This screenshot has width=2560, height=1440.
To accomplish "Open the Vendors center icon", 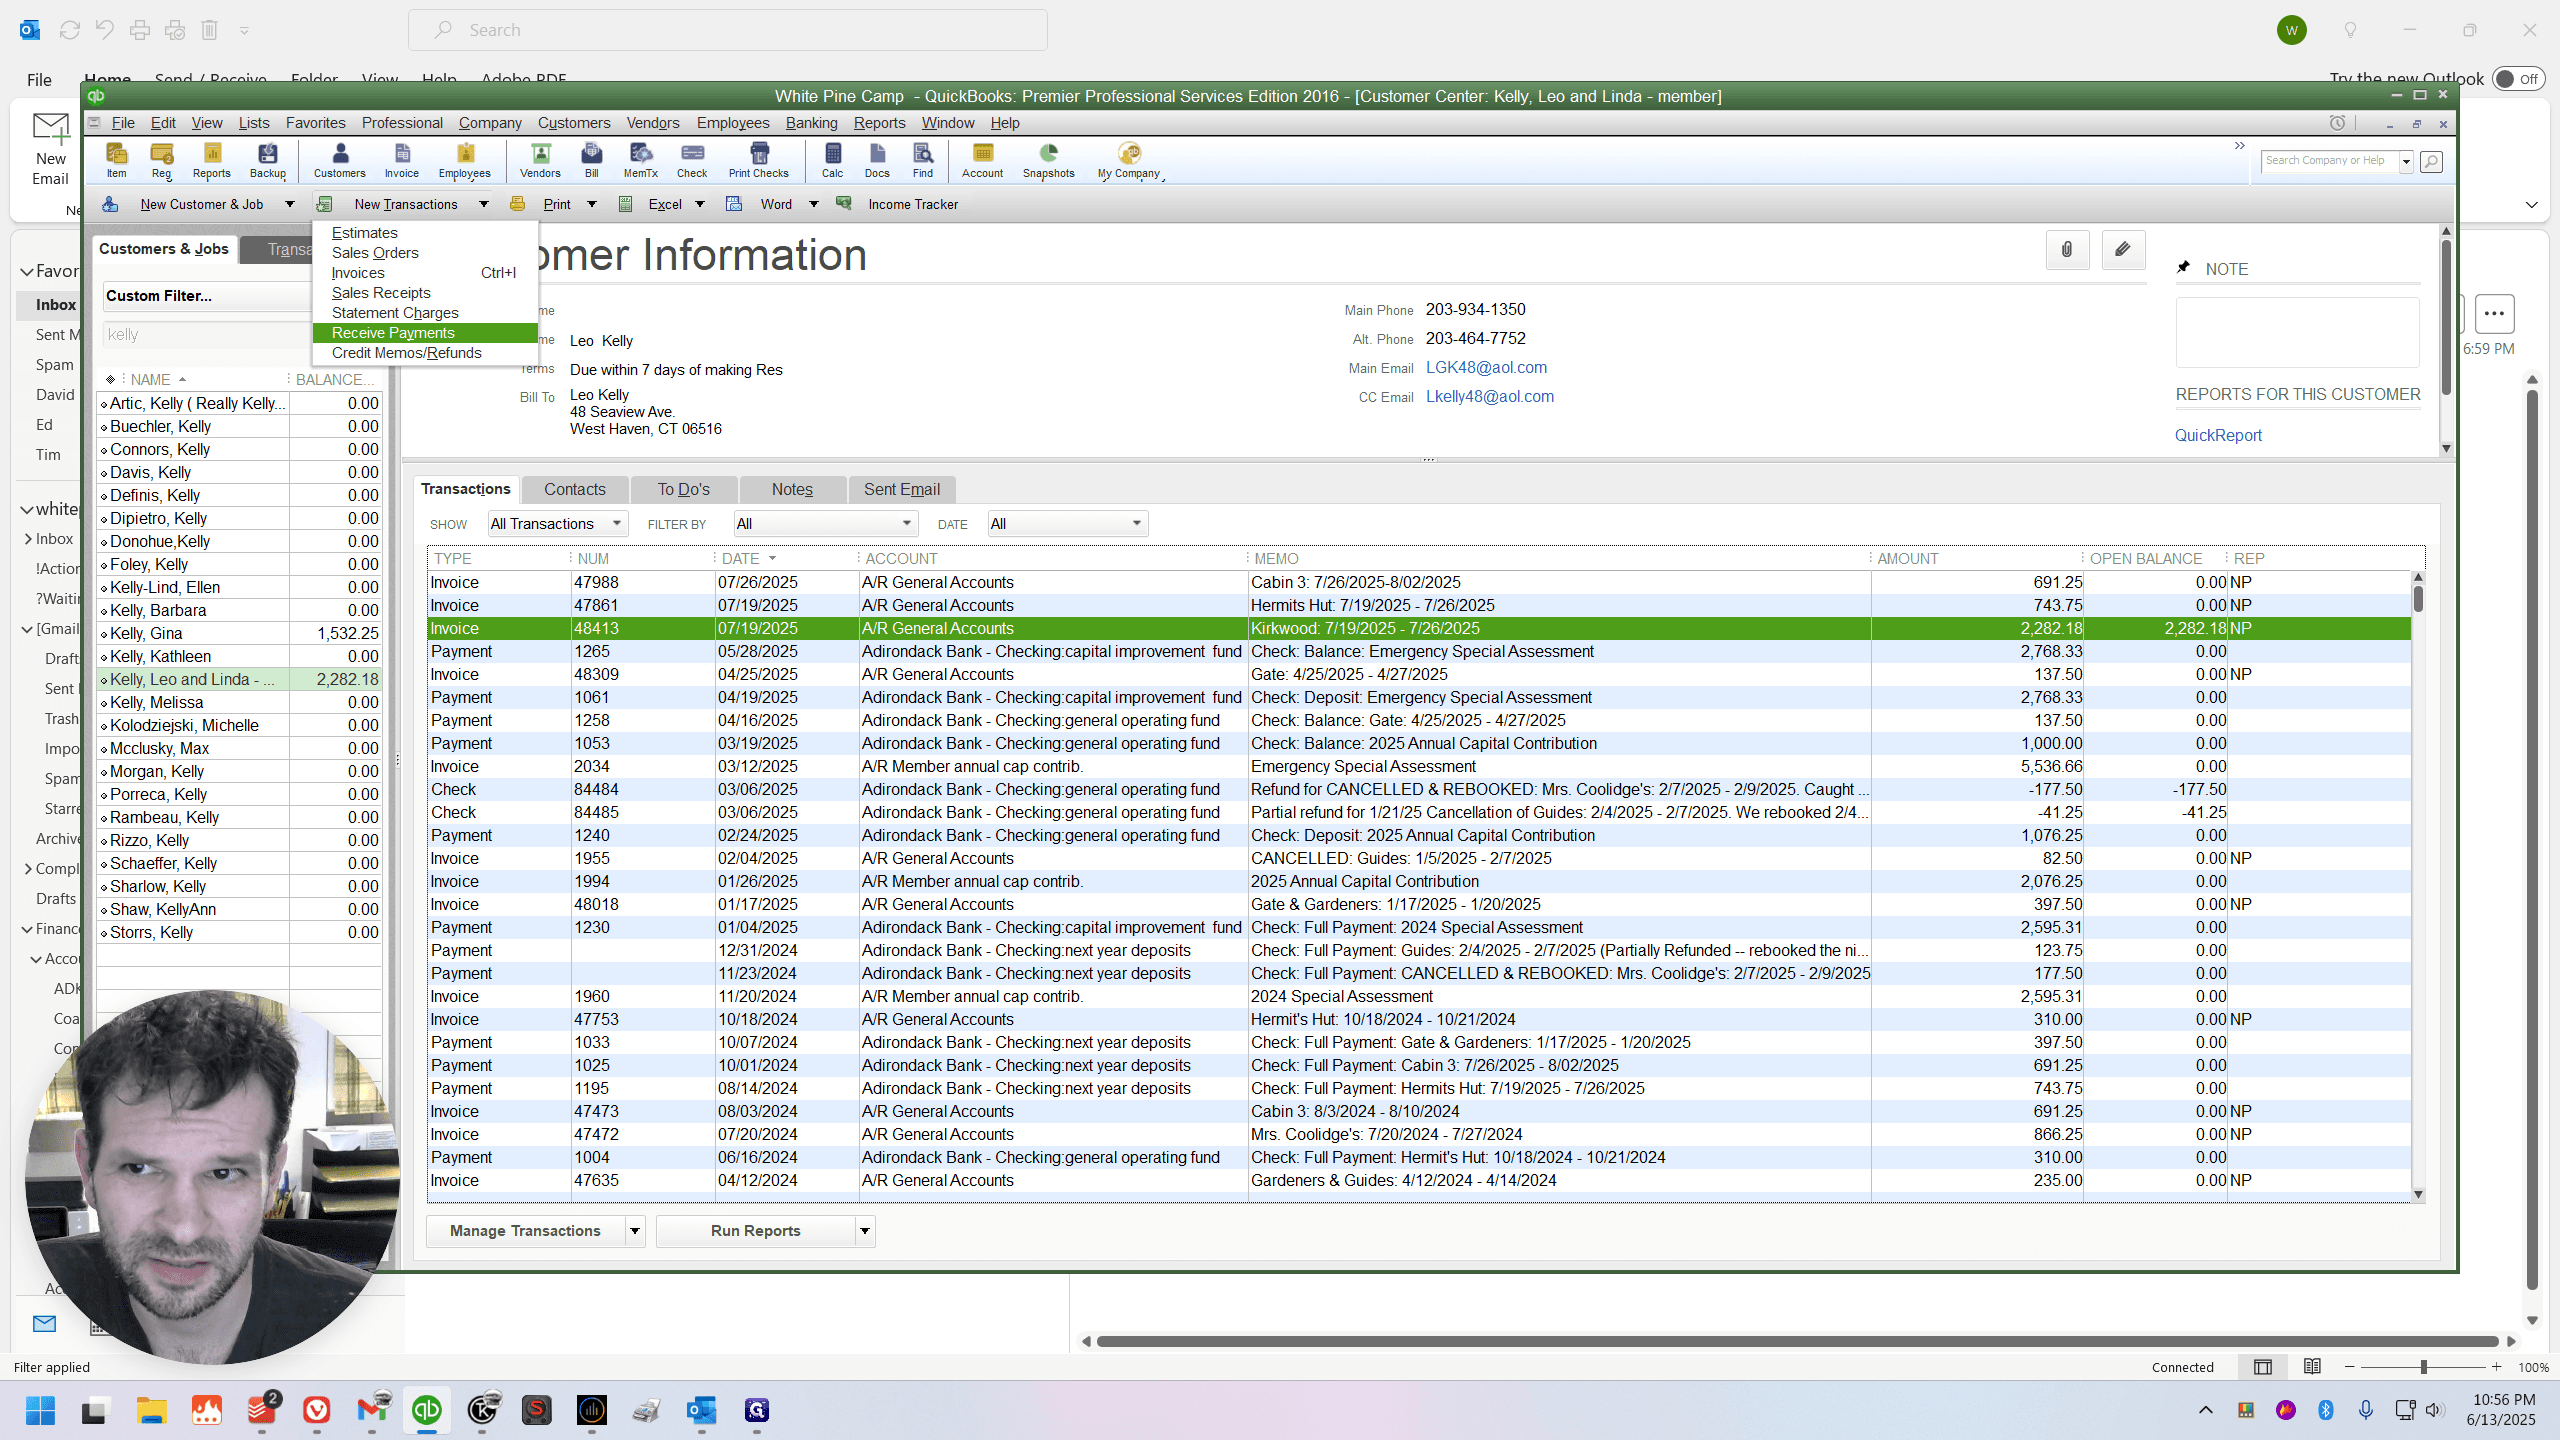I will tap(540, 160).
